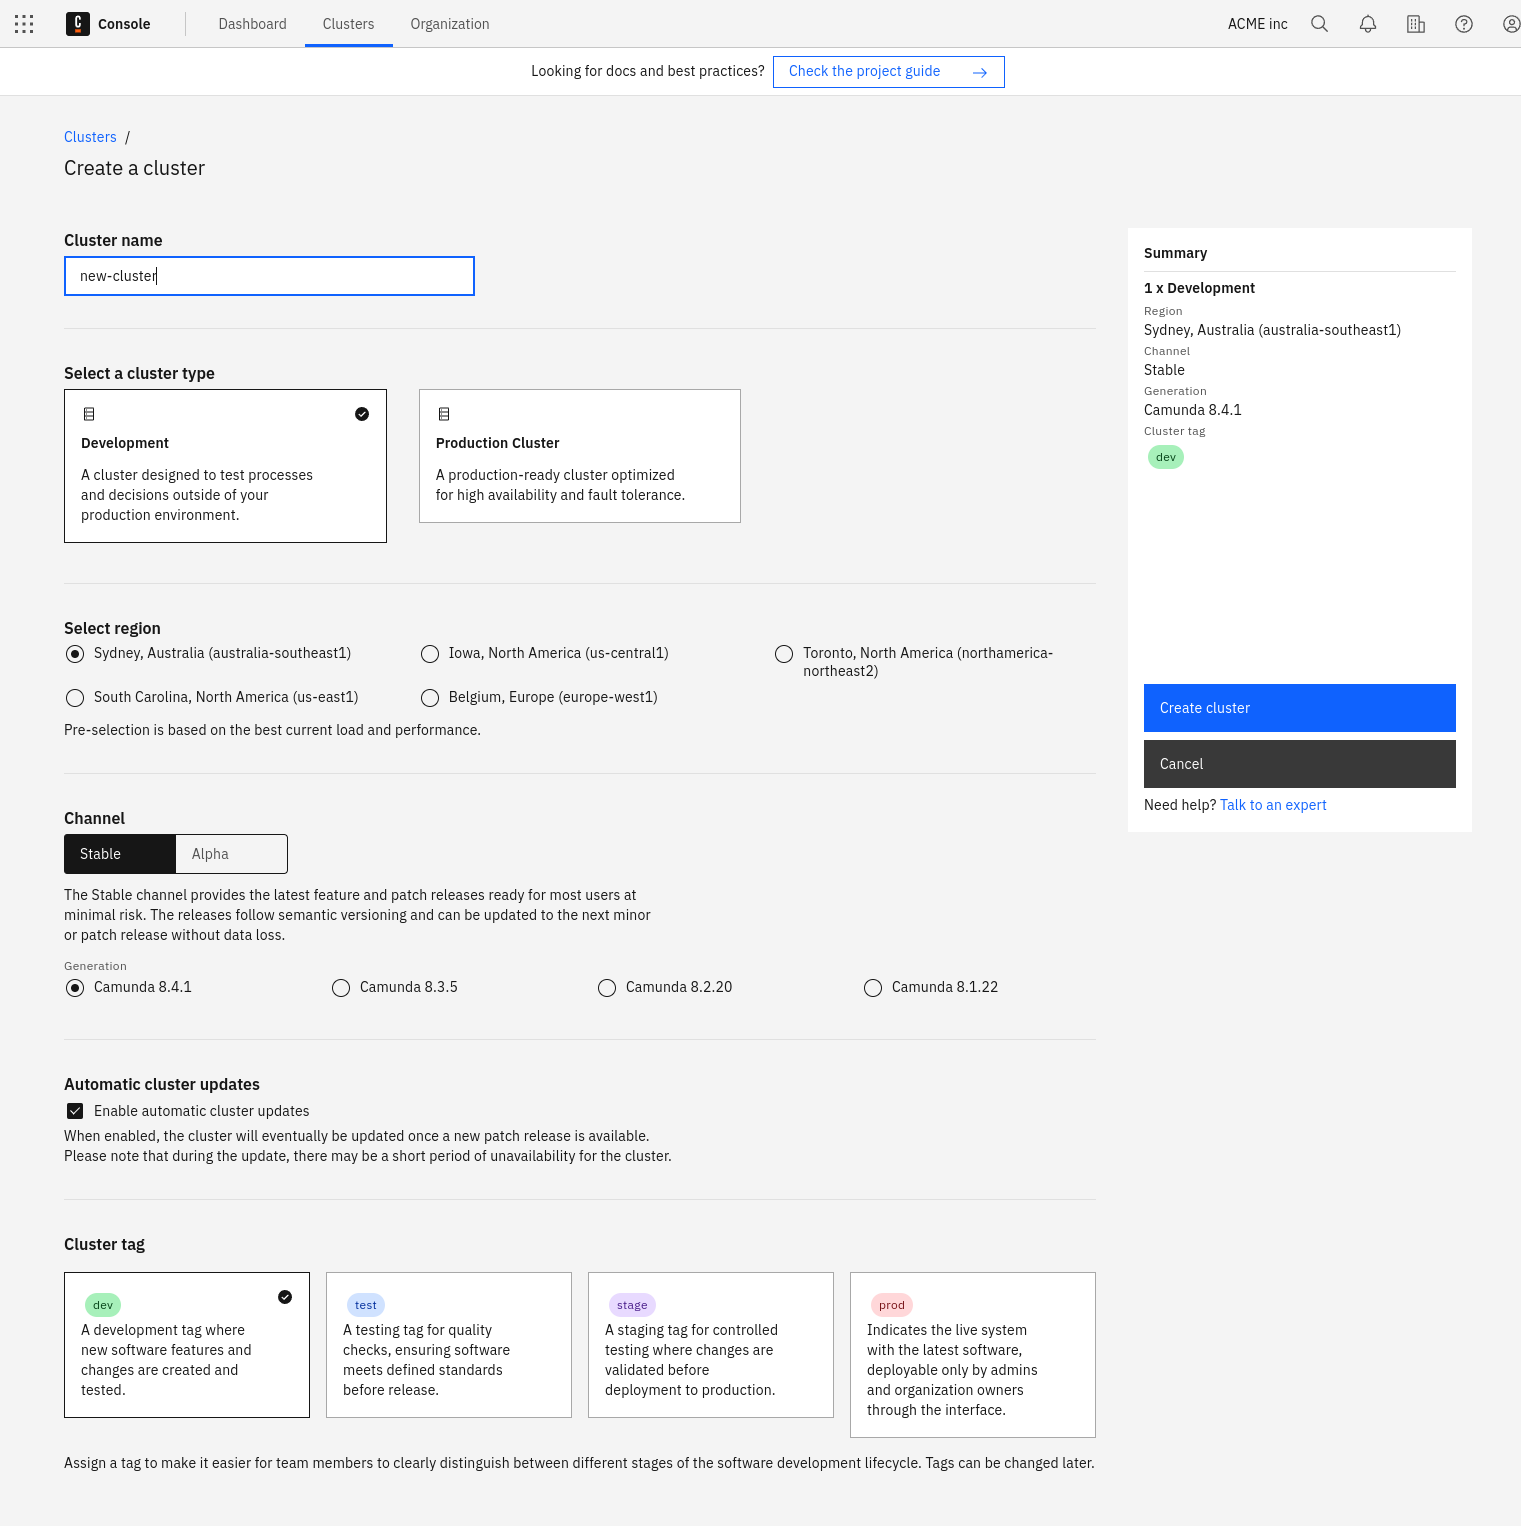Open the app switcher grid icon

pyautogui.click(x=24, y=23)
